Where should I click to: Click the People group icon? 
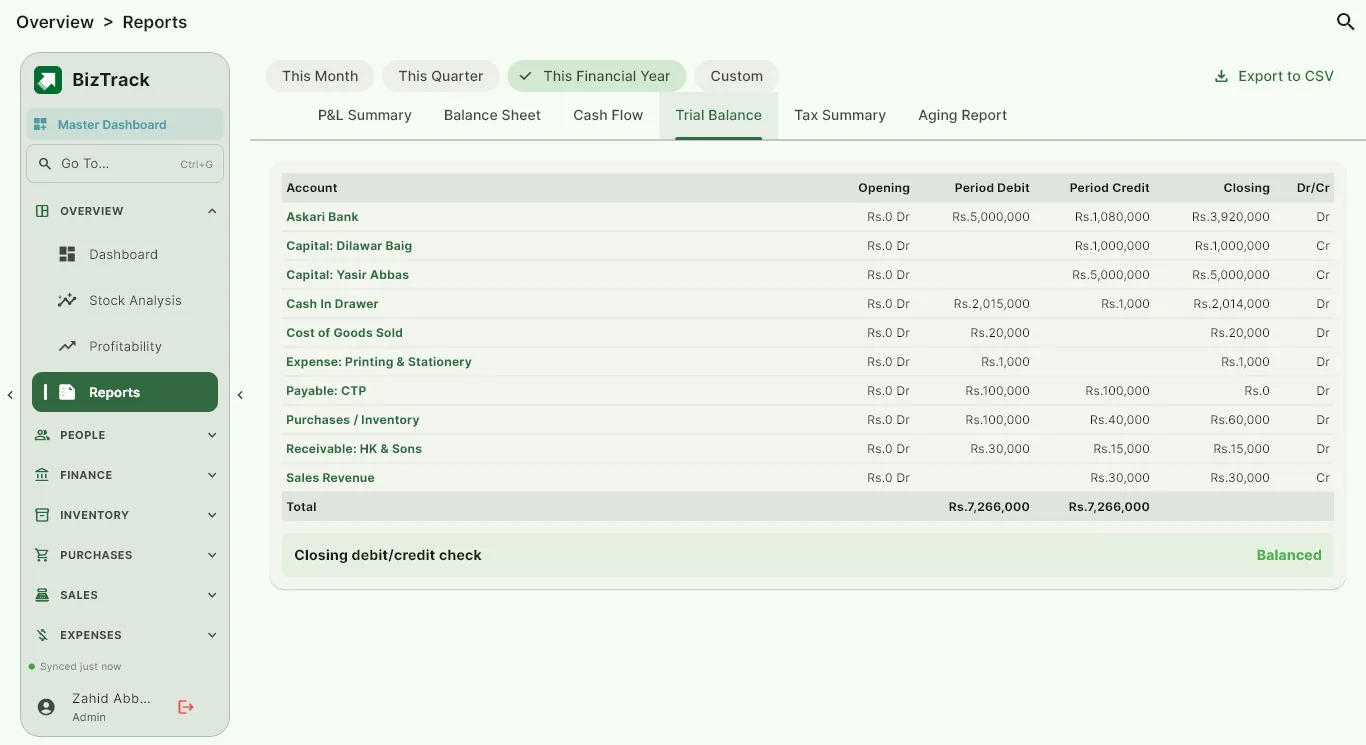[x=42, y=435]
